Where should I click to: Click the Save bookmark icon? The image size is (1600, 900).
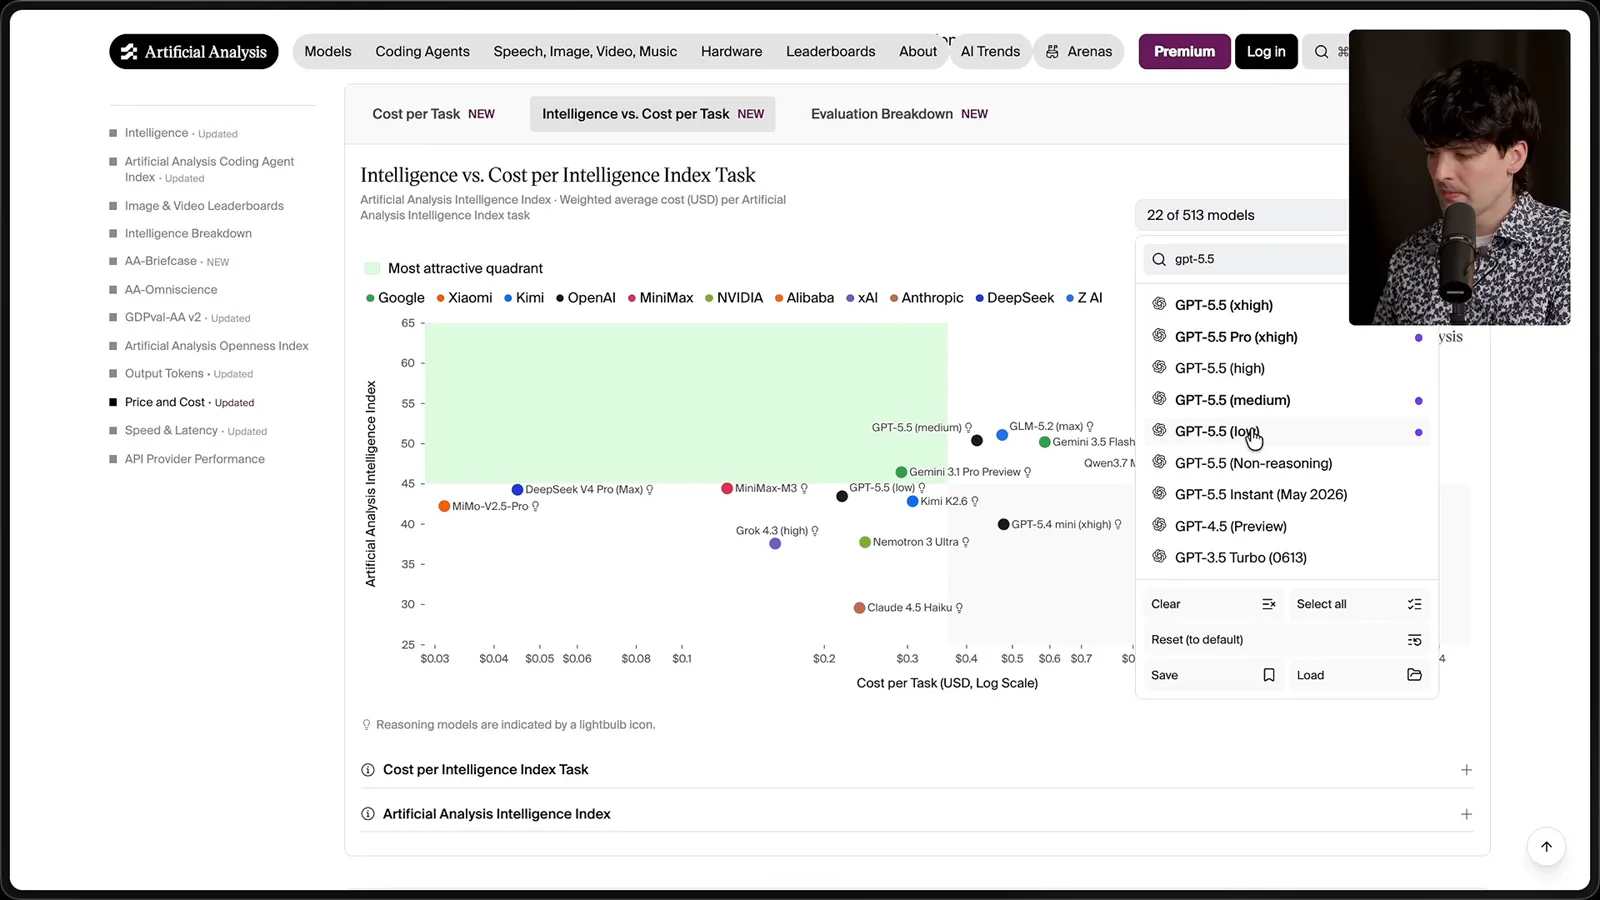coord(1269,675)
